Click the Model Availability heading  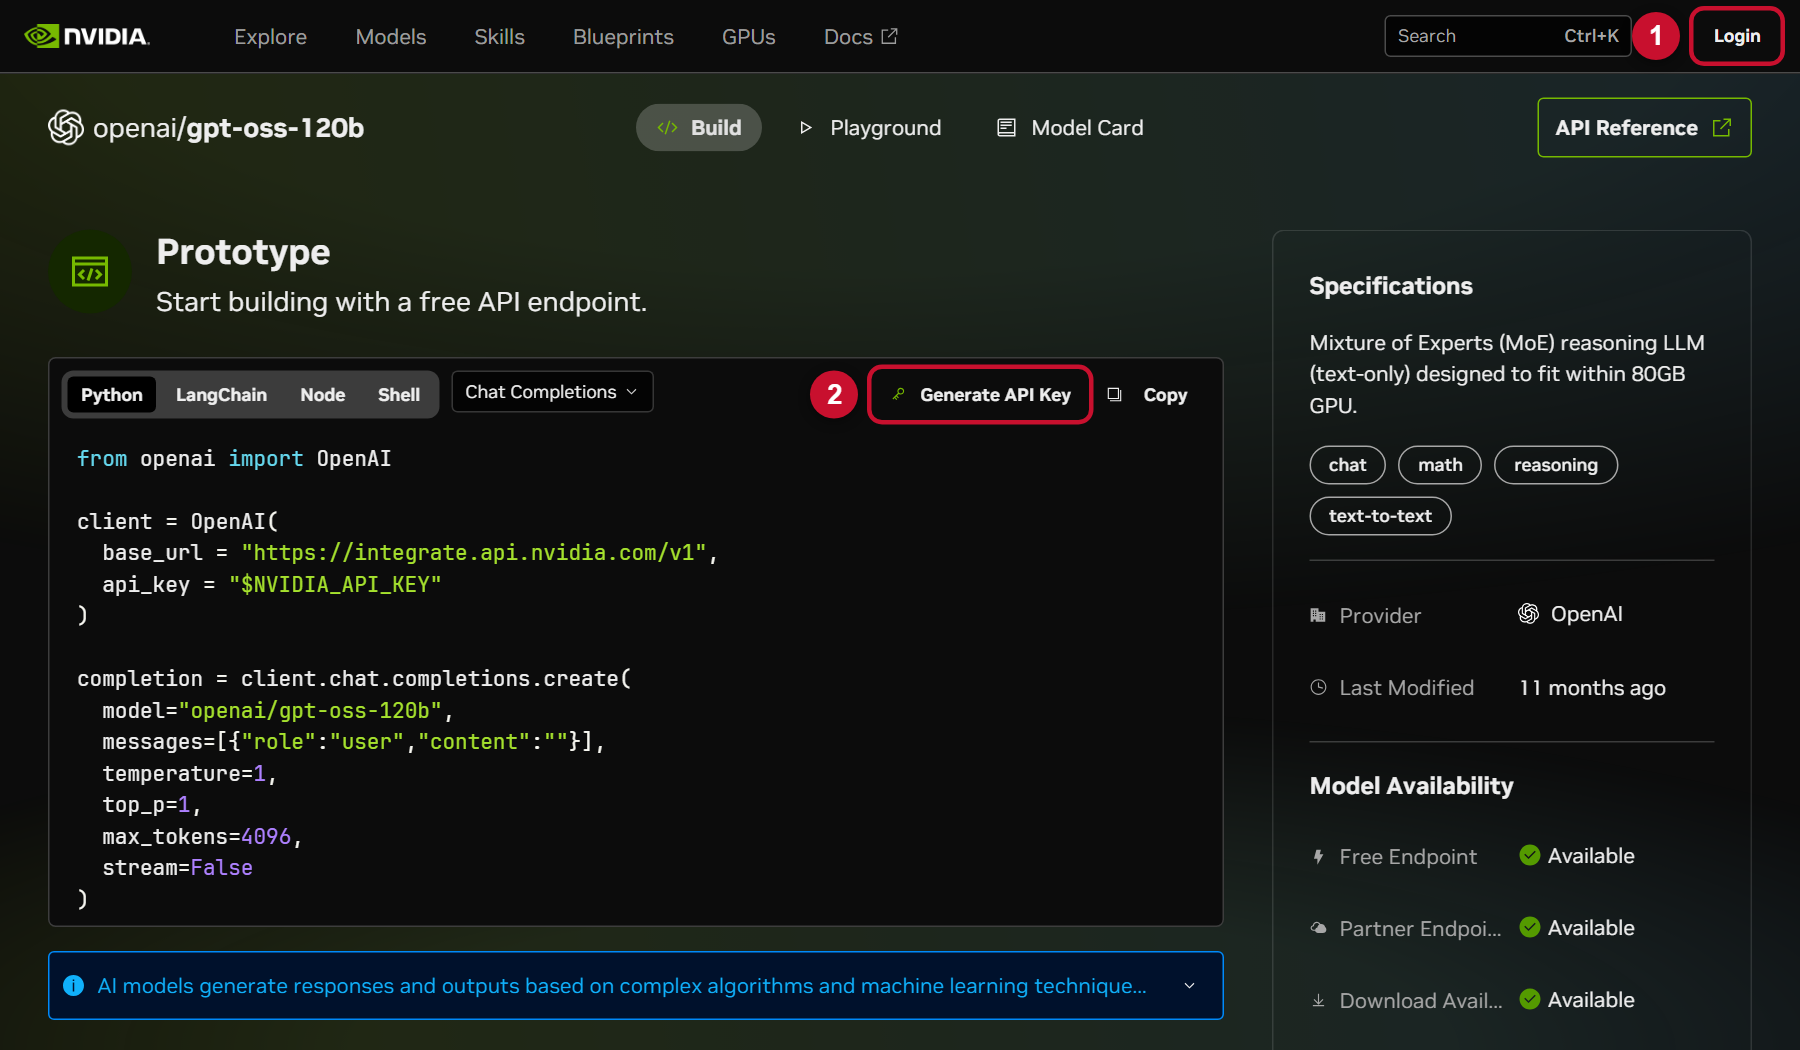click(x=1411, y=786)
